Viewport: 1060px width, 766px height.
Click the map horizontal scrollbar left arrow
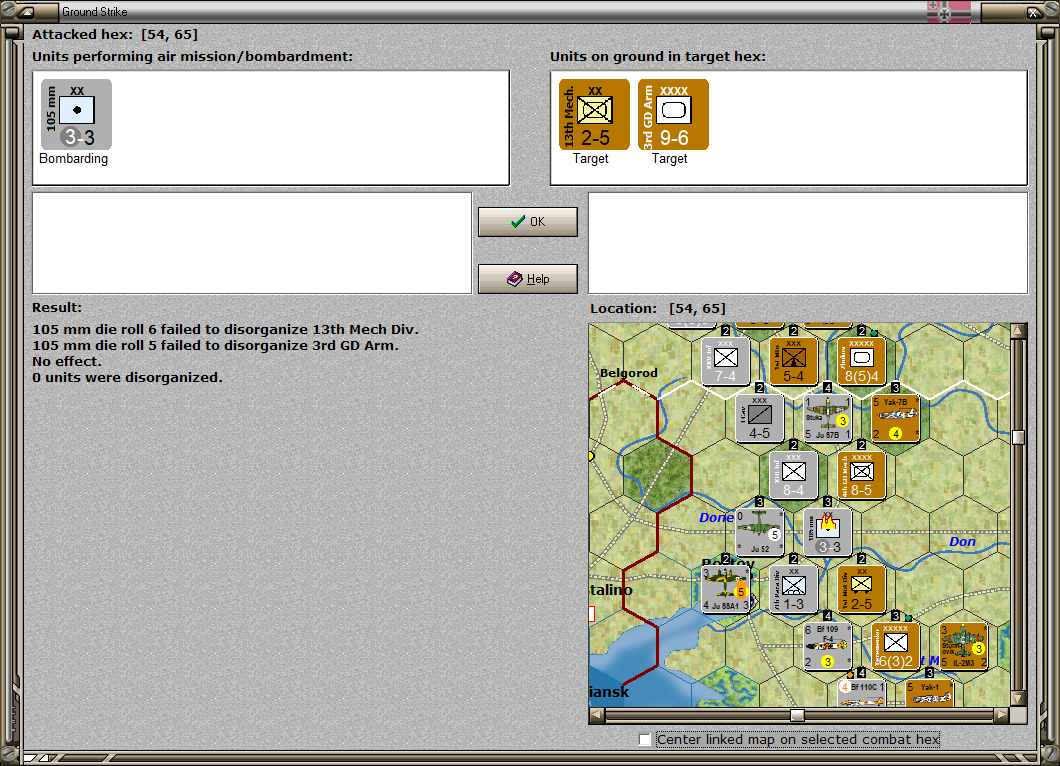tap(596, 715)
